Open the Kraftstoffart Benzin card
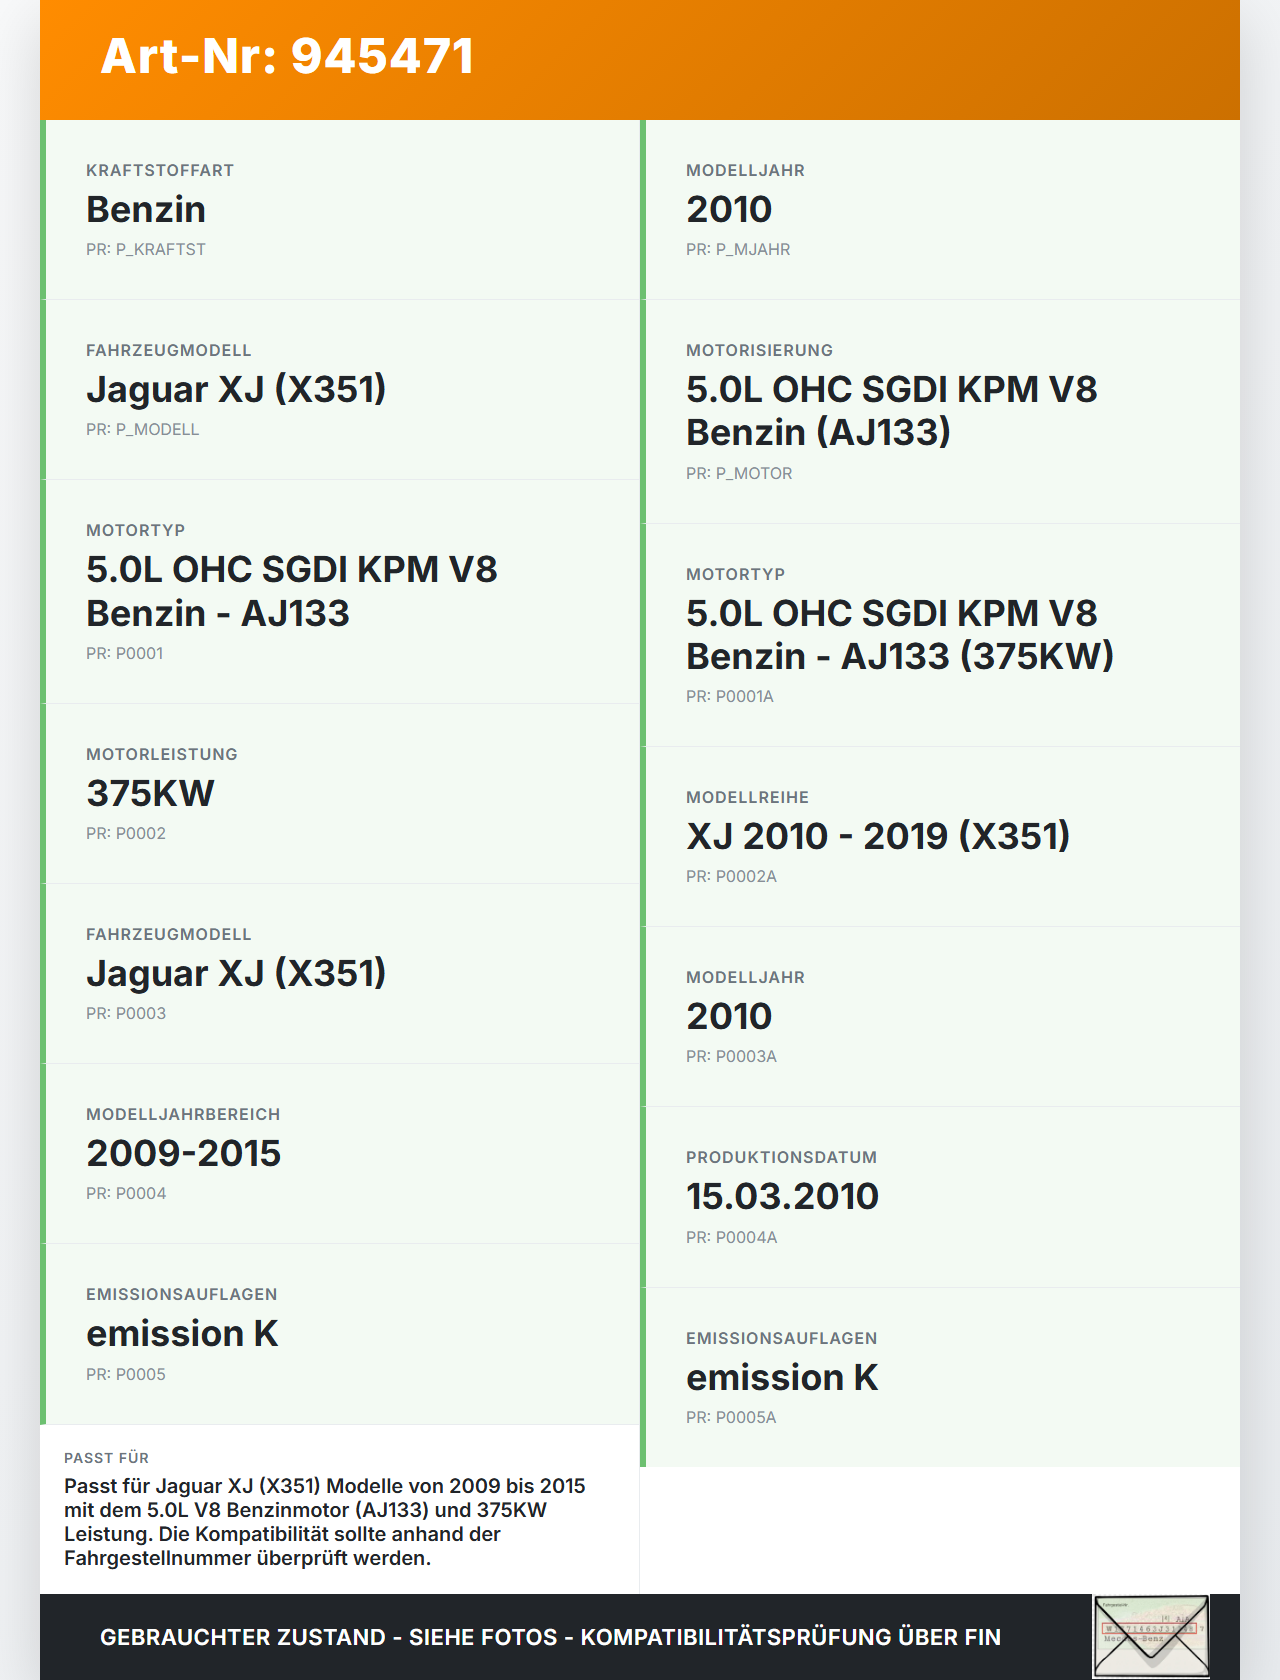The image size is (1280, 1680). click(x=340, y=210)
